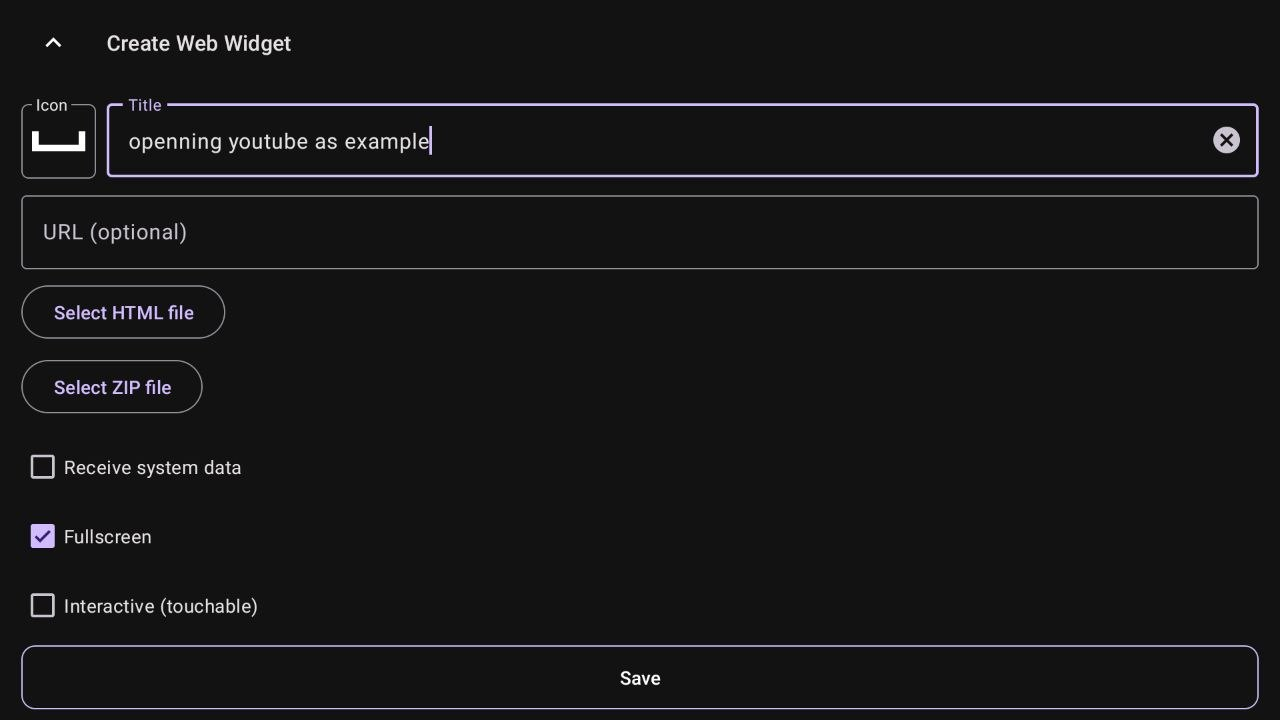Click the "Create Web Widget" header title
The image size is (1280, 720).
click(198, 44)
